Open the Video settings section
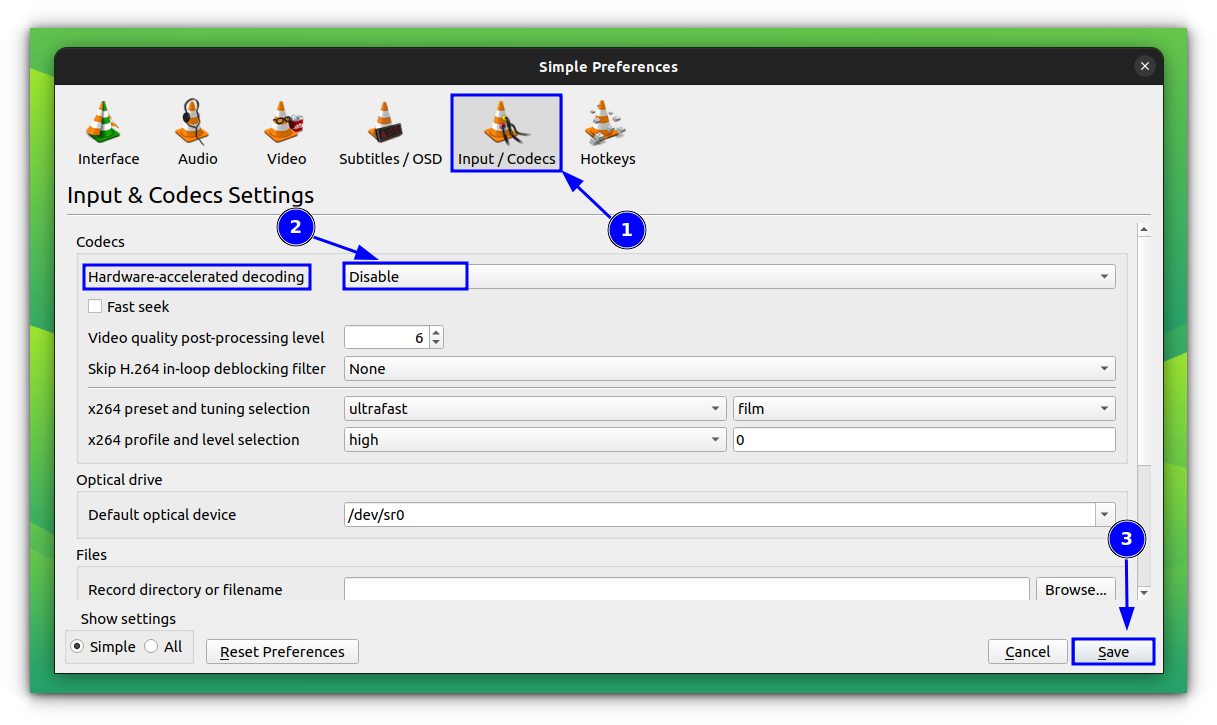Screen dimensions: 1217x725 285,131
